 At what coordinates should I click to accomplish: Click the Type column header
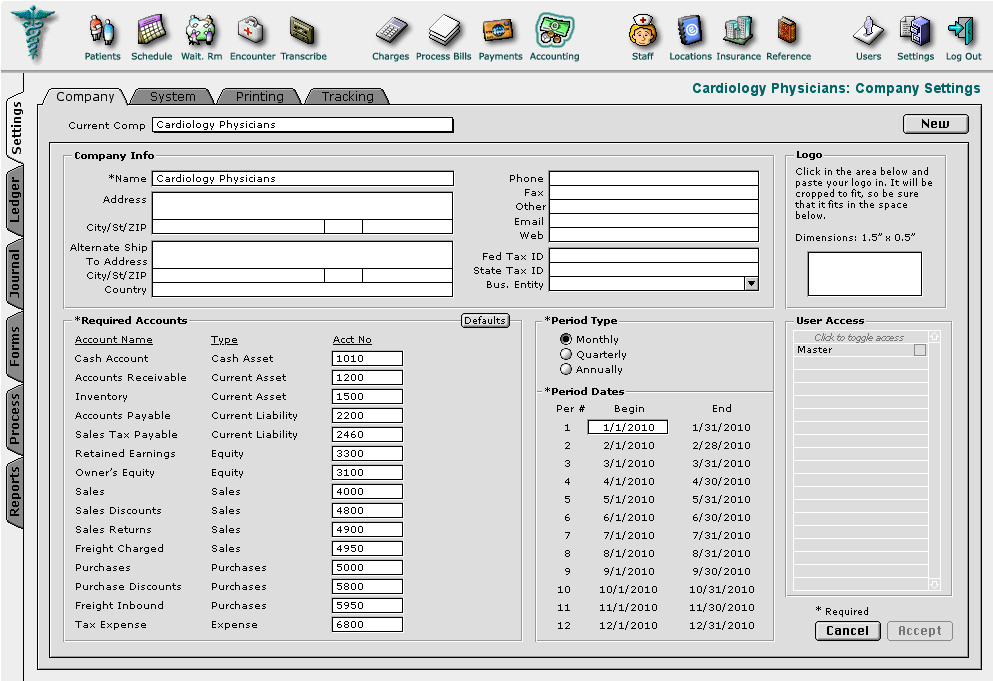(224, 340)
